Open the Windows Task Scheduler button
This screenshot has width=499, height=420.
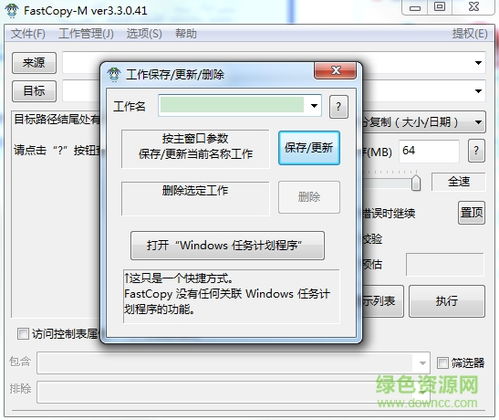tap(227, 245)
